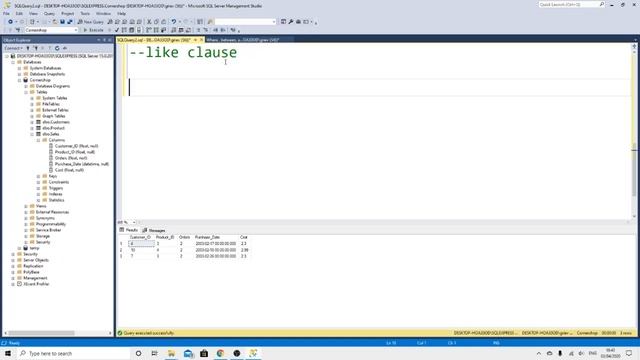This screenshot has width=640, height=360.
Task: Expand the System Databases node
Action: tap(19, 68)
